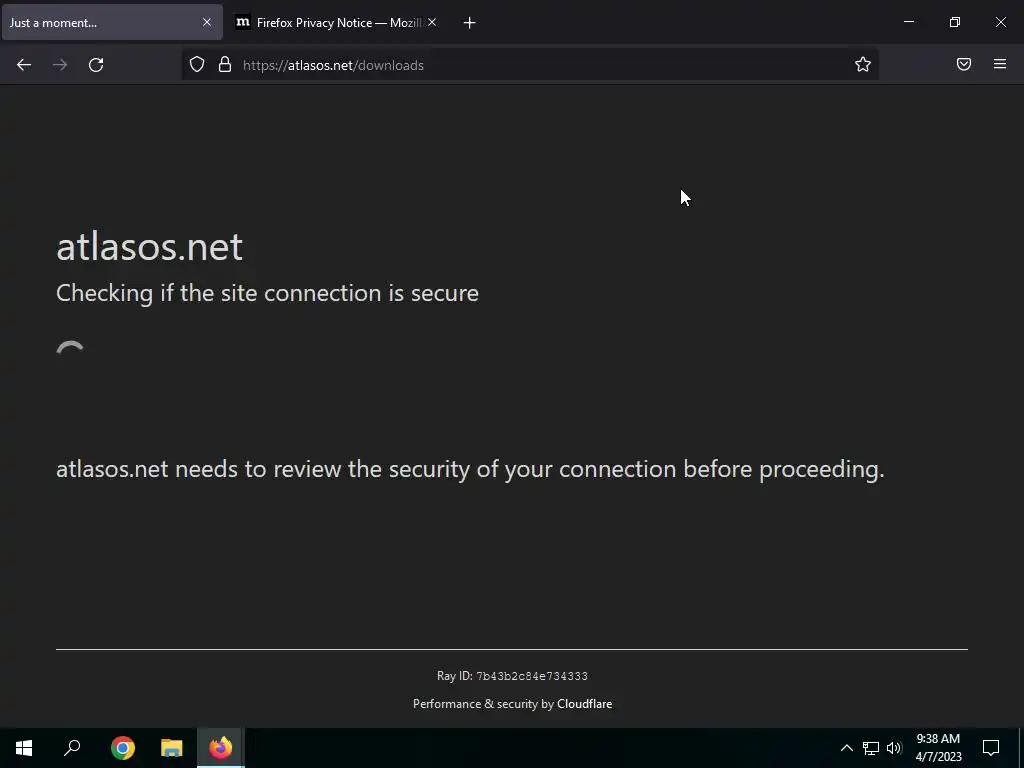The width and height of the screenshot is (1024, 768).
Task: Click Show desktop sliver on taskbar
Action: click(1021, 748)
